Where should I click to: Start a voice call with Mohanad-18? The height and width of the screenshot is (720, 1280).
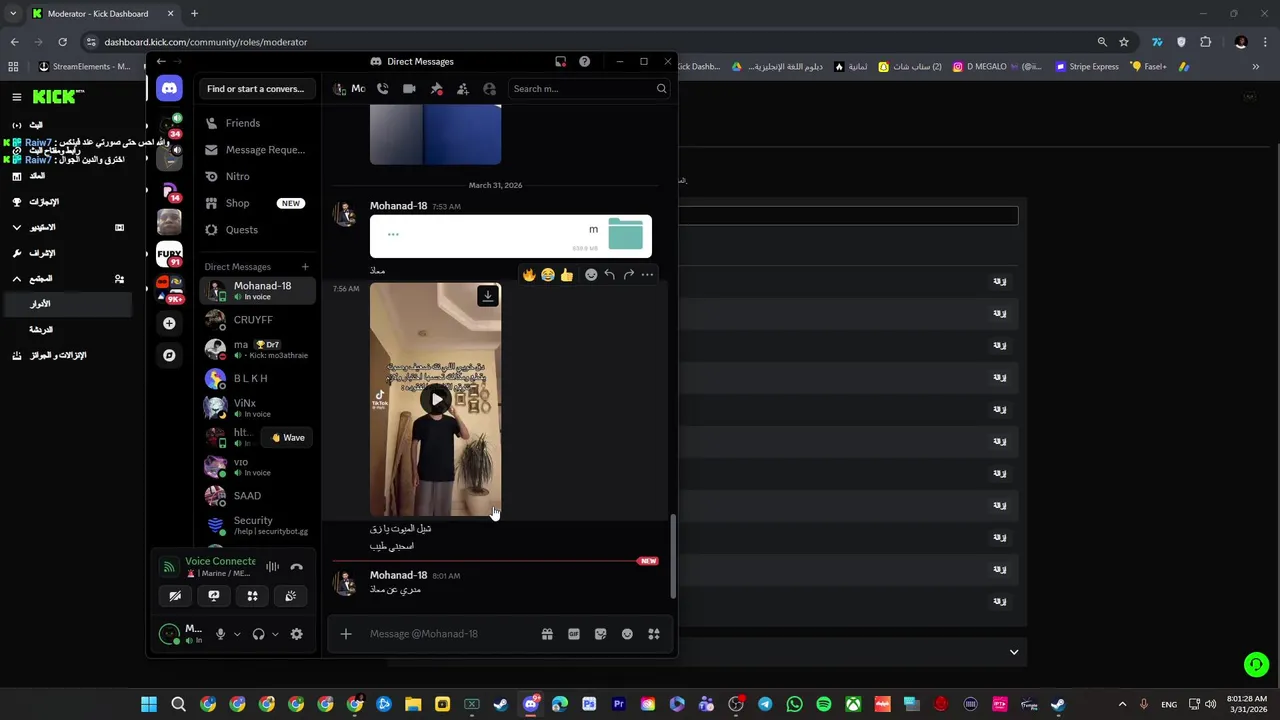(382, 89)
